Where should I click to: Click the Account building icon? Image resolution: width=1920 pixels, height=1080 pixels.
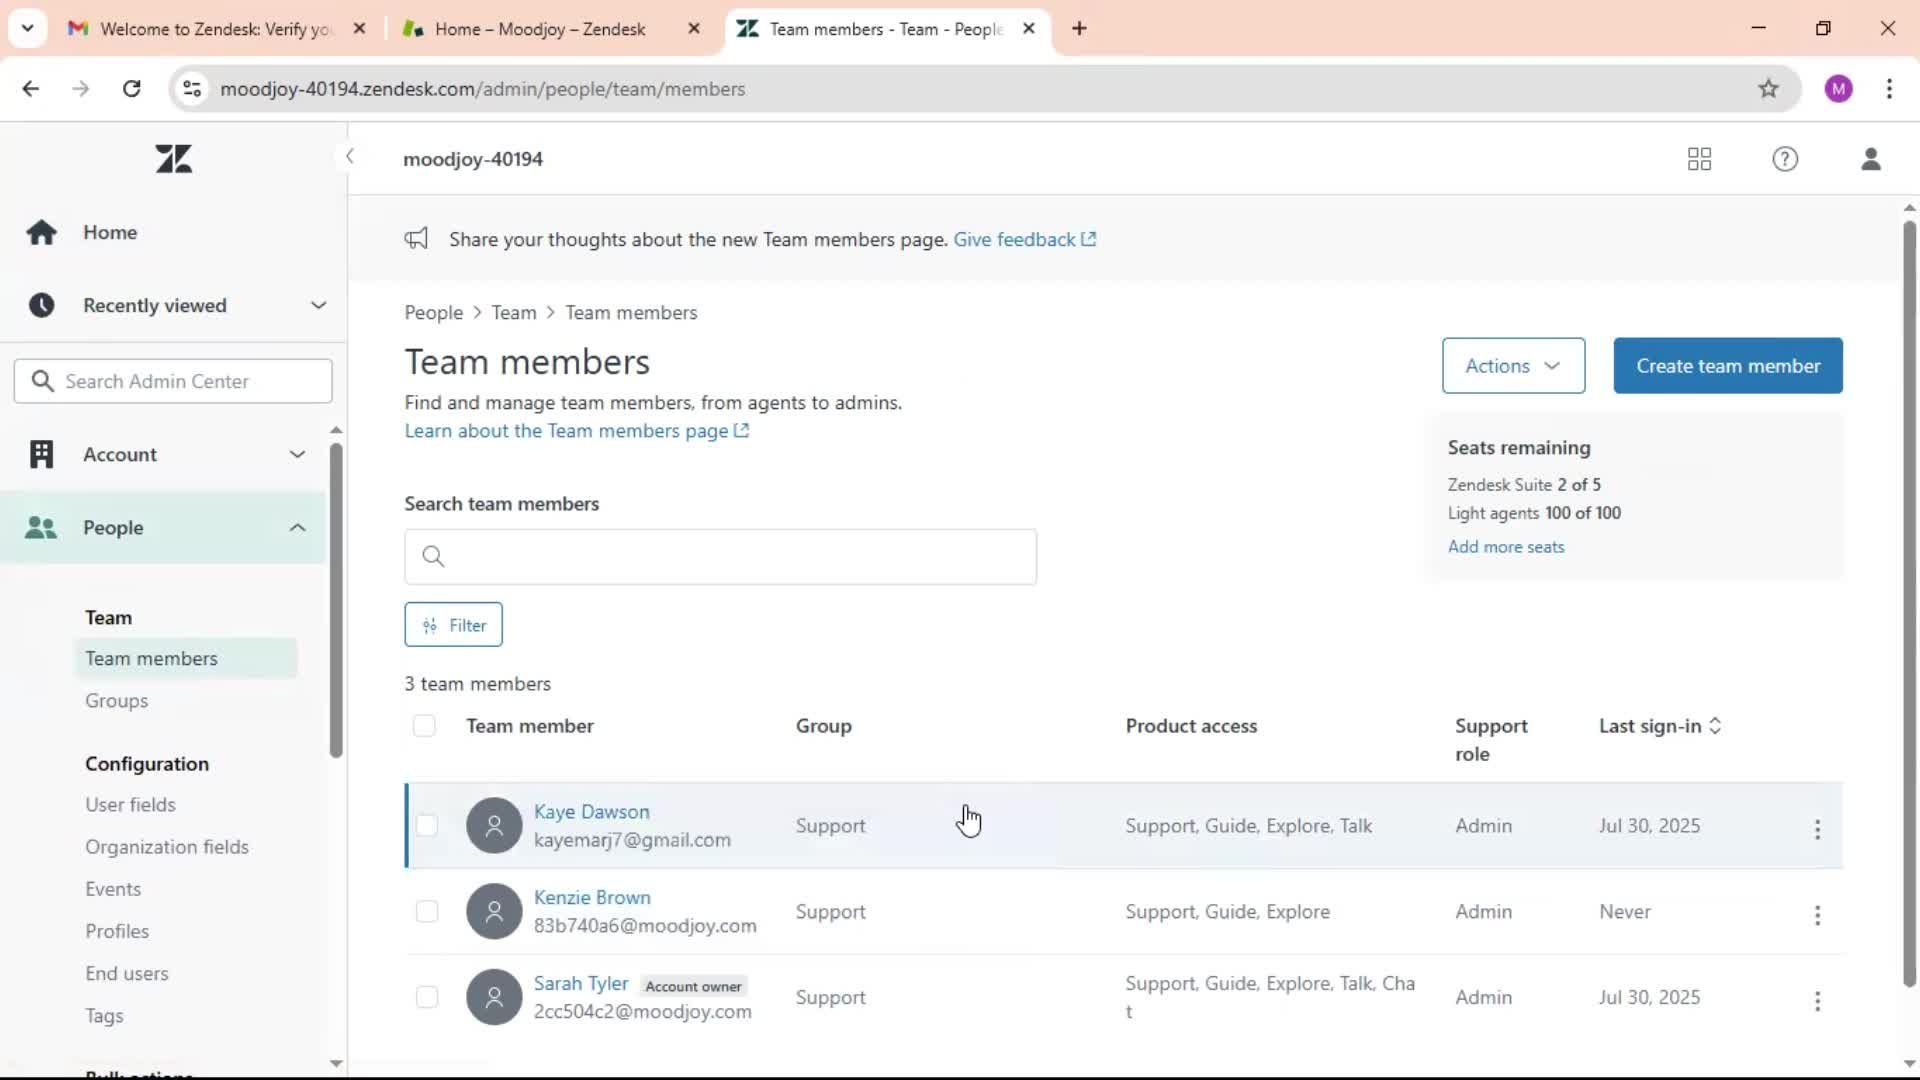coord(41,454)
